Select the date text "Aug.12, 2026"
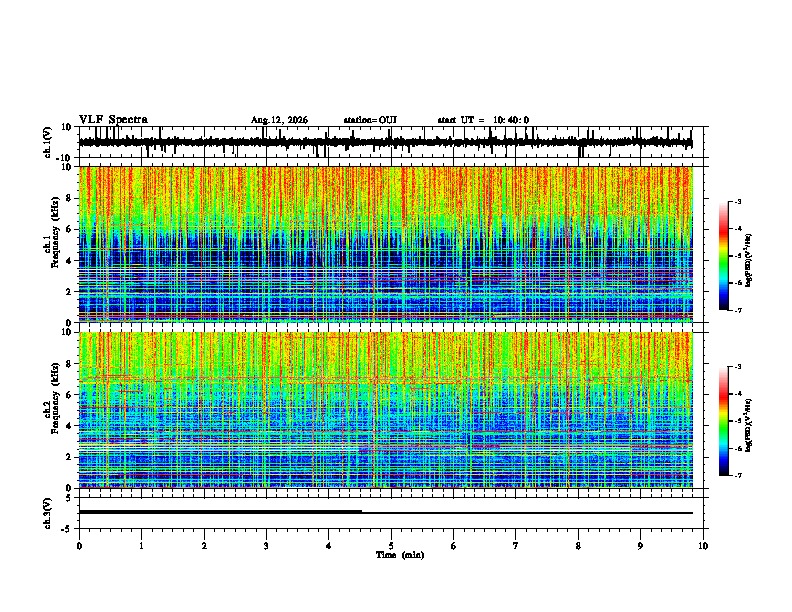This screenshot has width=792, height=612. coord(279,120)
